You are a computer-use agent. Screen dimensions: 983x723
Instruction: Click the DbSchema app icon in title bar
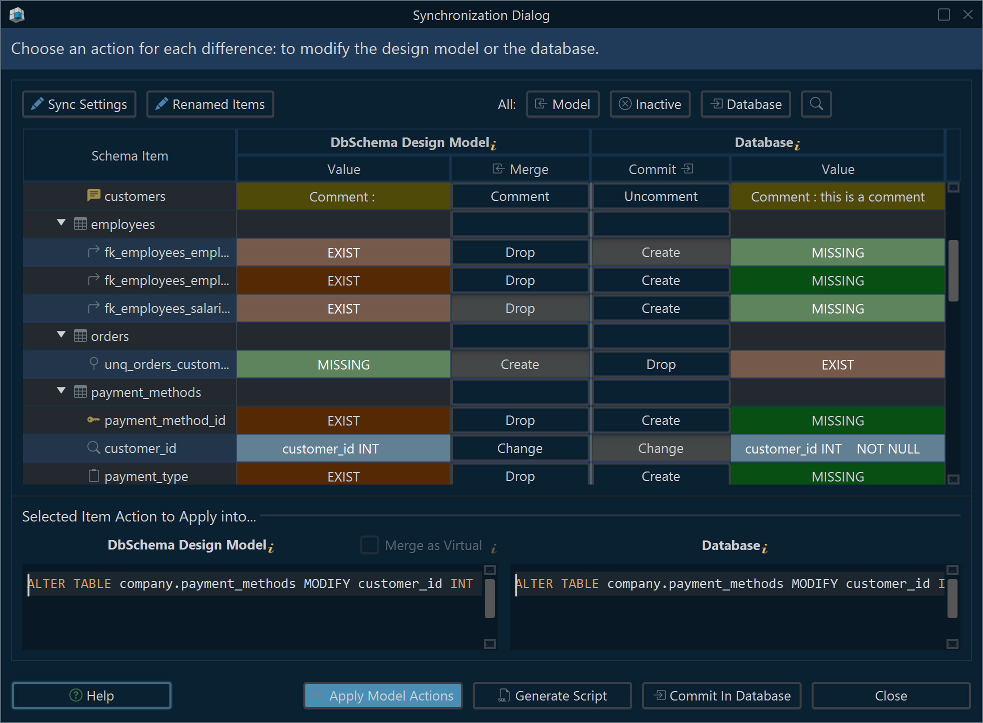[x=17, y=14]
